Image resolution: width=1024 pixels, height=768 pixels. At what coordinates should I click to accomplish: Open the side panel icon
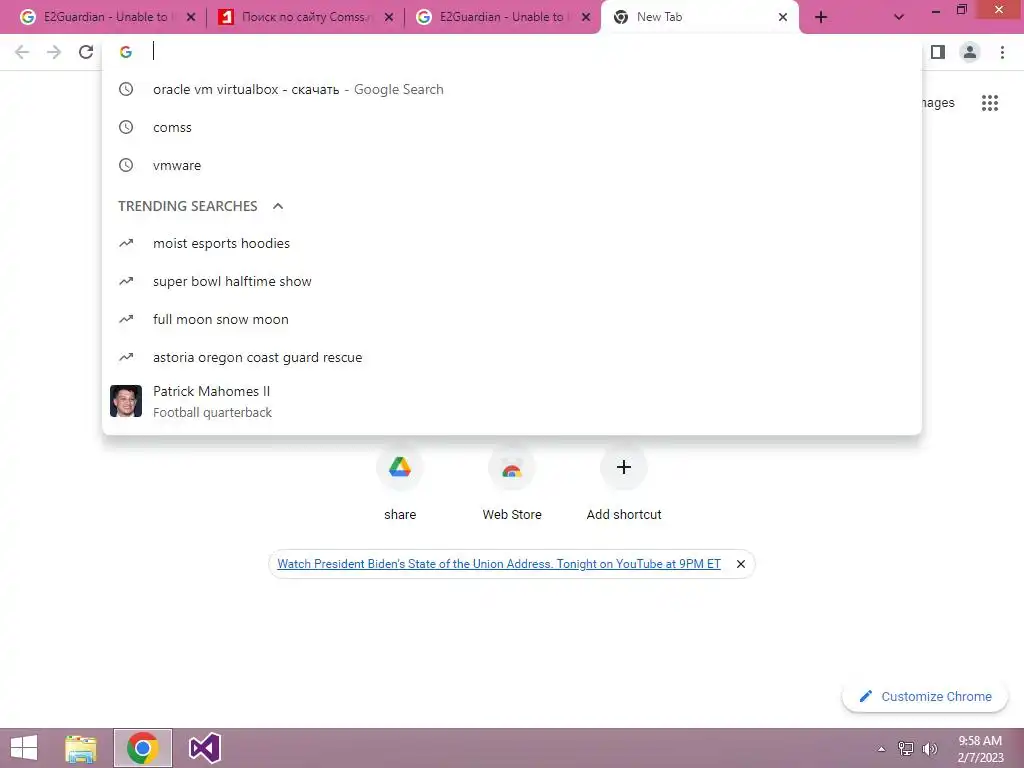pyautogui.click(x=938, y=52)
